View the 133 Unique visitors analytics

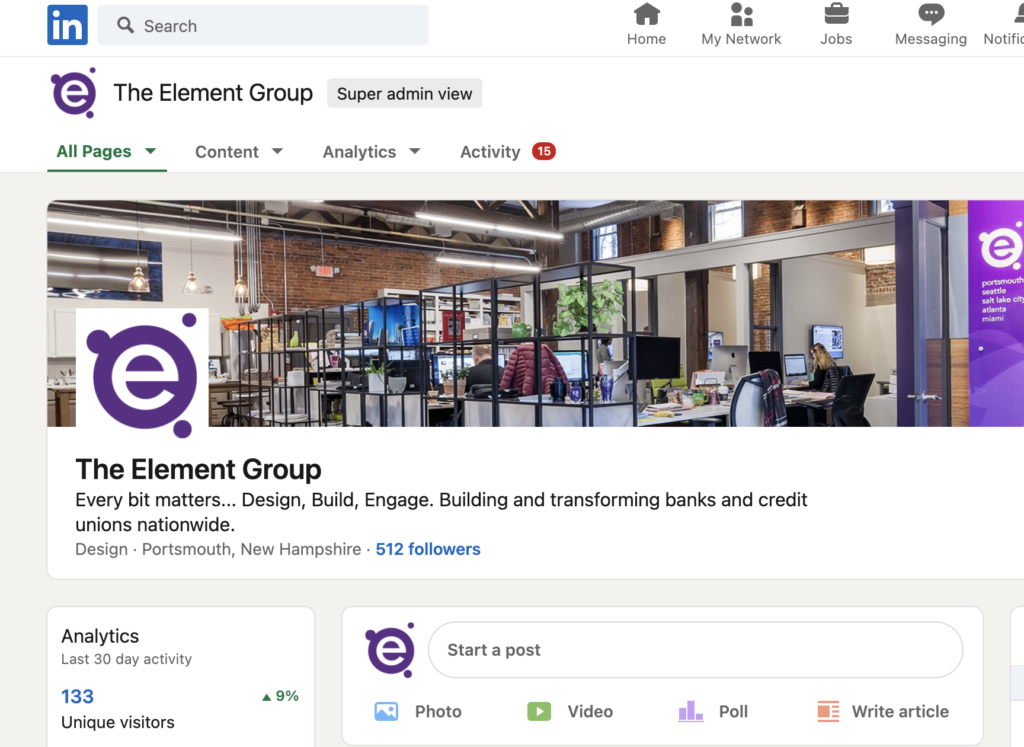[x=118, y=708]
